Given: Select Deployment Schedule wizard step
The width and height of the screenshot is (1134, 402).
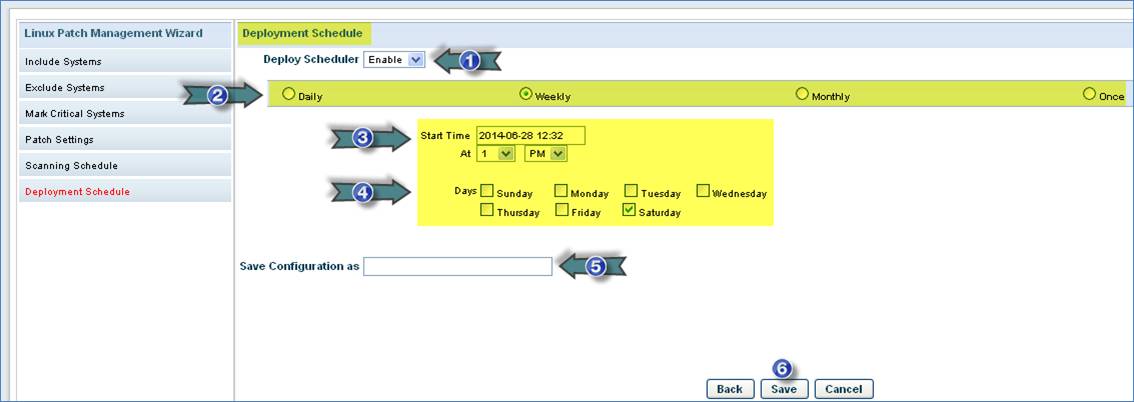Looking at the screenshot, I should pyautogui.click(x=125, y=192).
